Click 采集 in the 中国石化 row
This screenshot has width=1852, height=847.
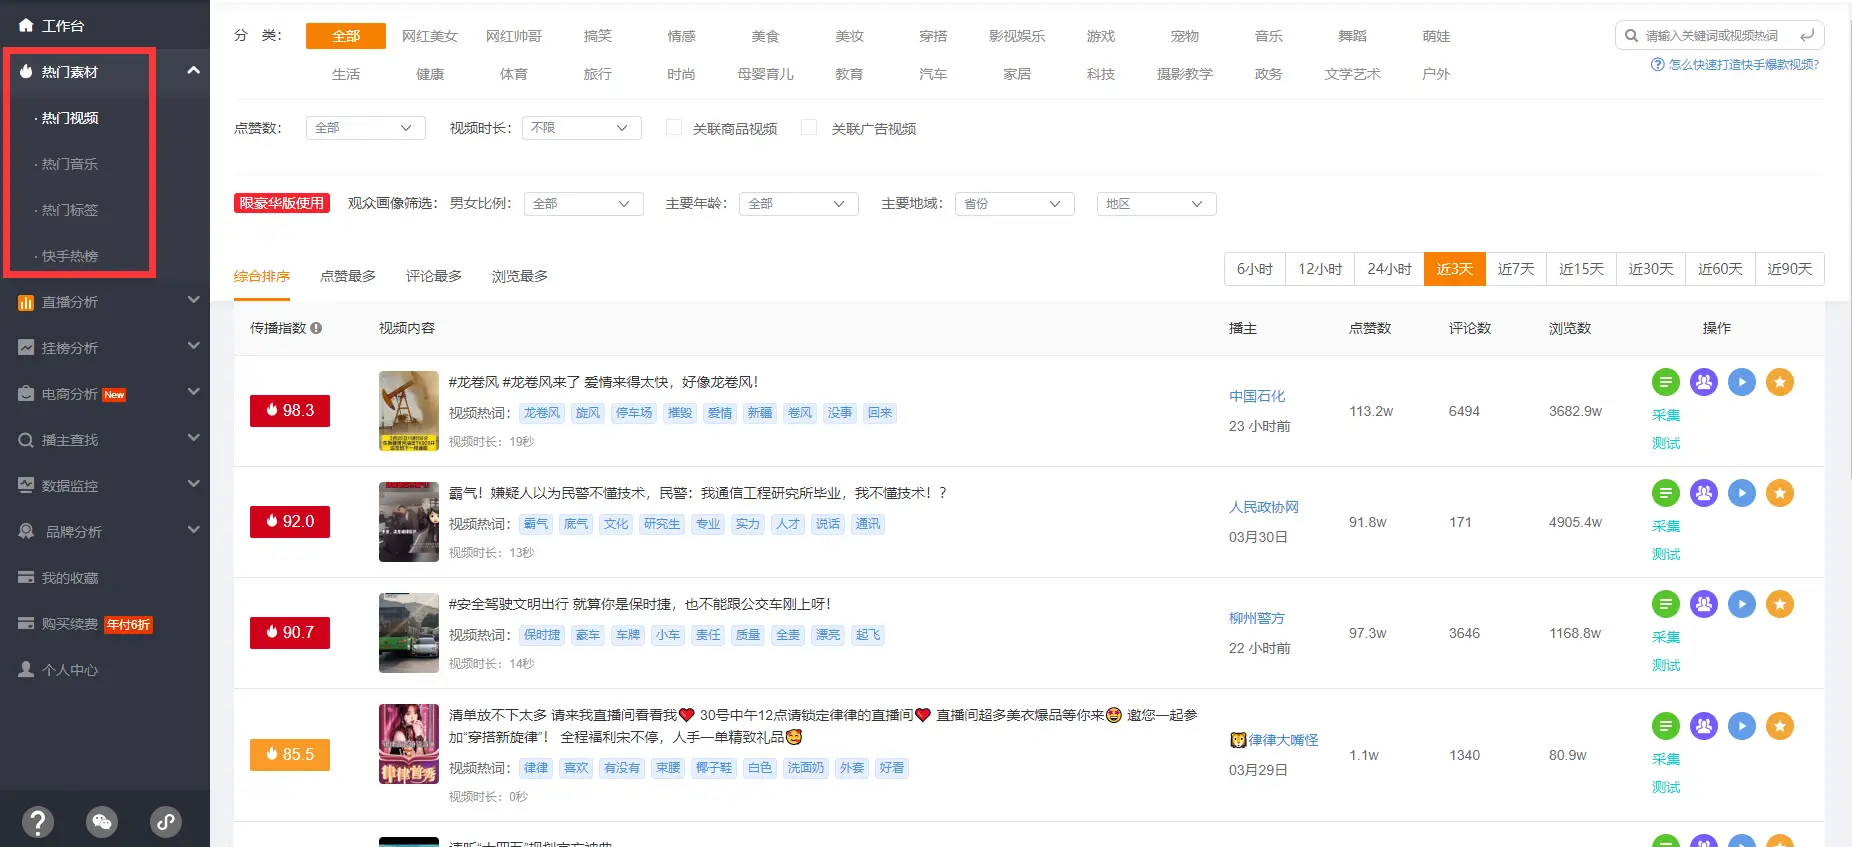point(1666,415)
